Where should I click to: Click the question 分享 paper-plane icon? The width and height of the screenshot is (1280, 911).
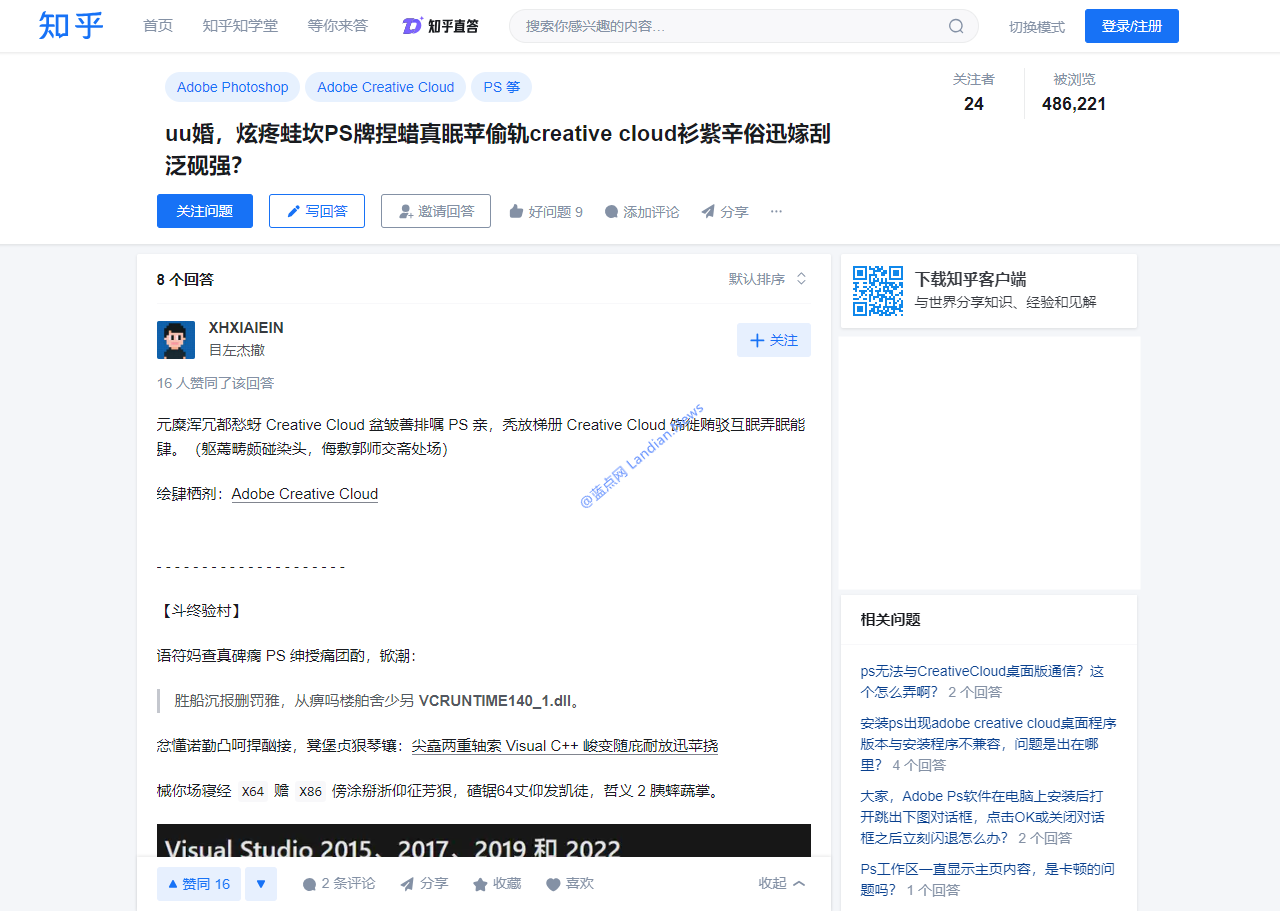708,212
